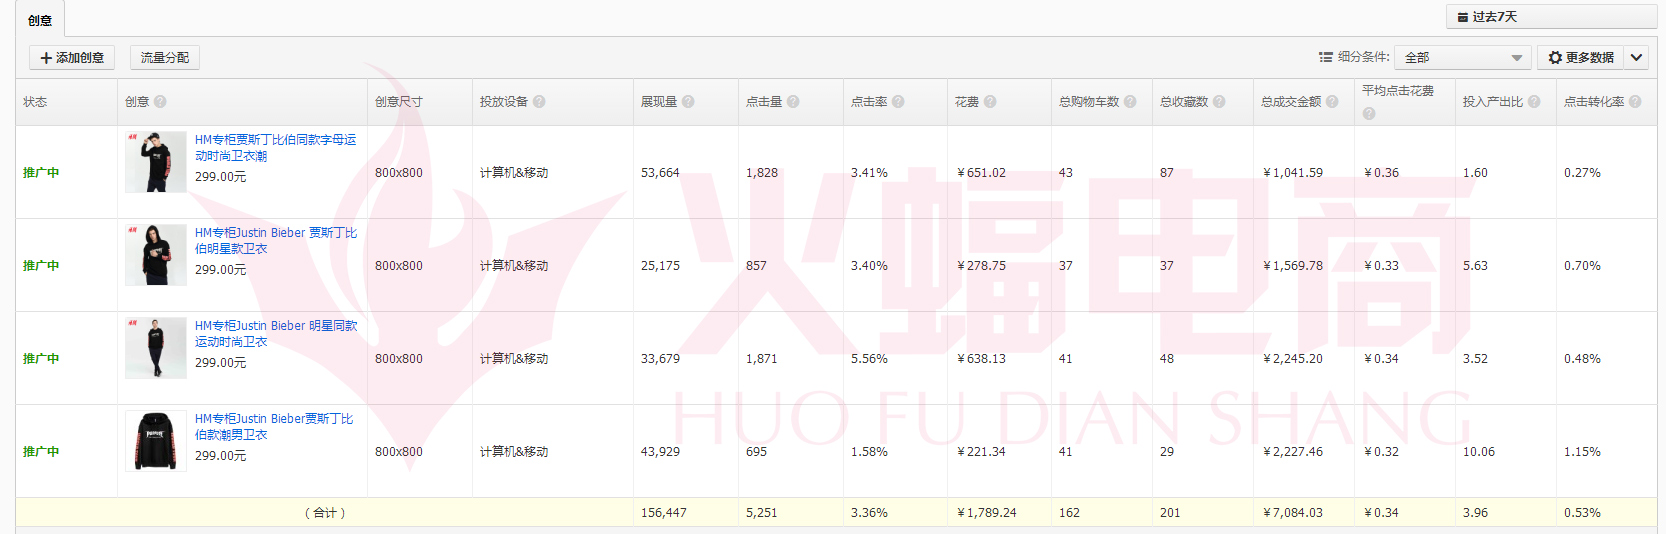1666x534 pixels.
Task: Click the calendar icon in 过去7天 selector
Action: click(1463, 17)
